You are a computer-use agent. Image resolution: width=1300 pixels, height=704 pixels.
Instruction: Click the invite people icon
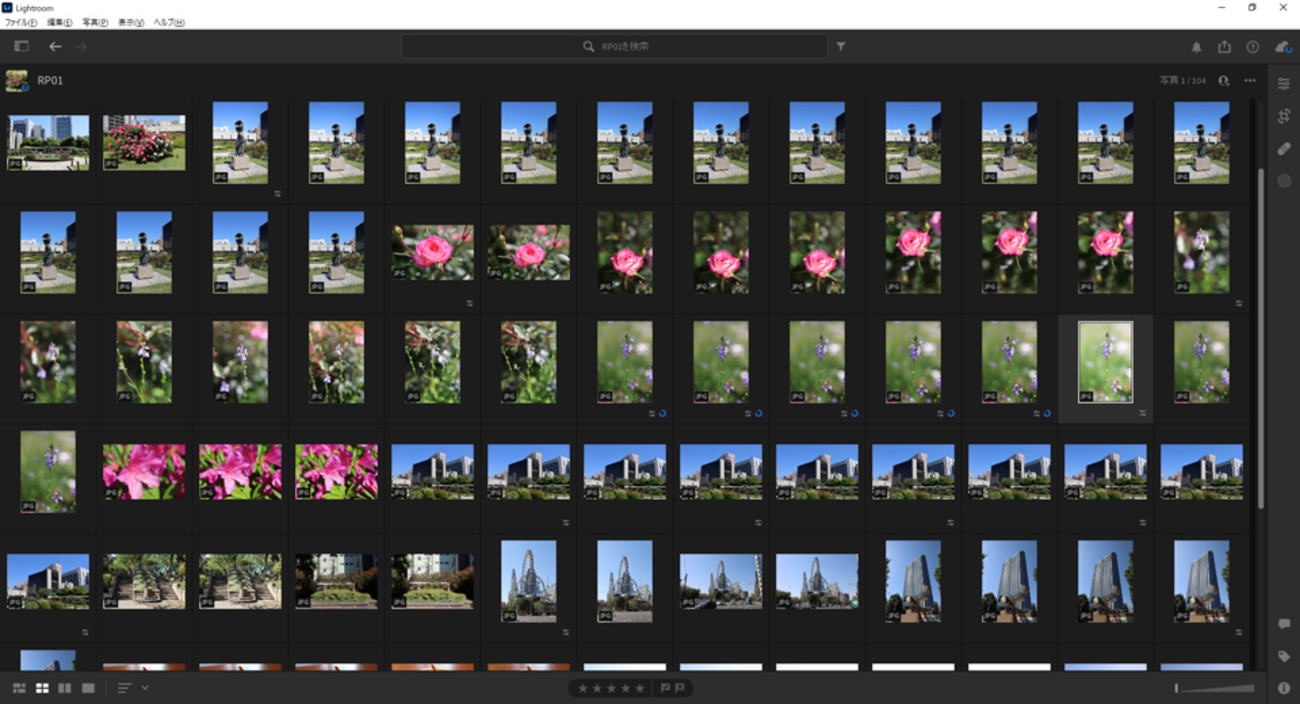[x=1224, y=80]
